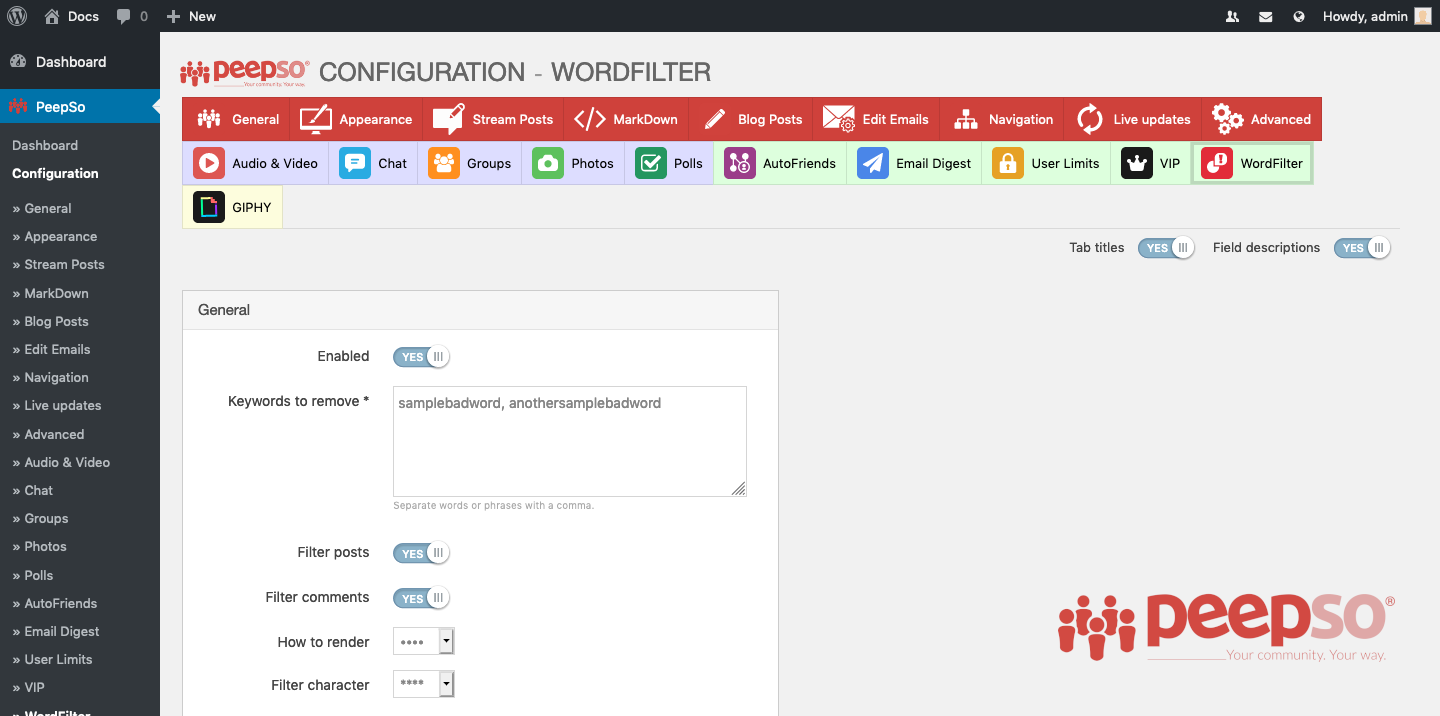
Task: Click the General tab people icon
Action: pyautogui.click(x=208, y=119)
